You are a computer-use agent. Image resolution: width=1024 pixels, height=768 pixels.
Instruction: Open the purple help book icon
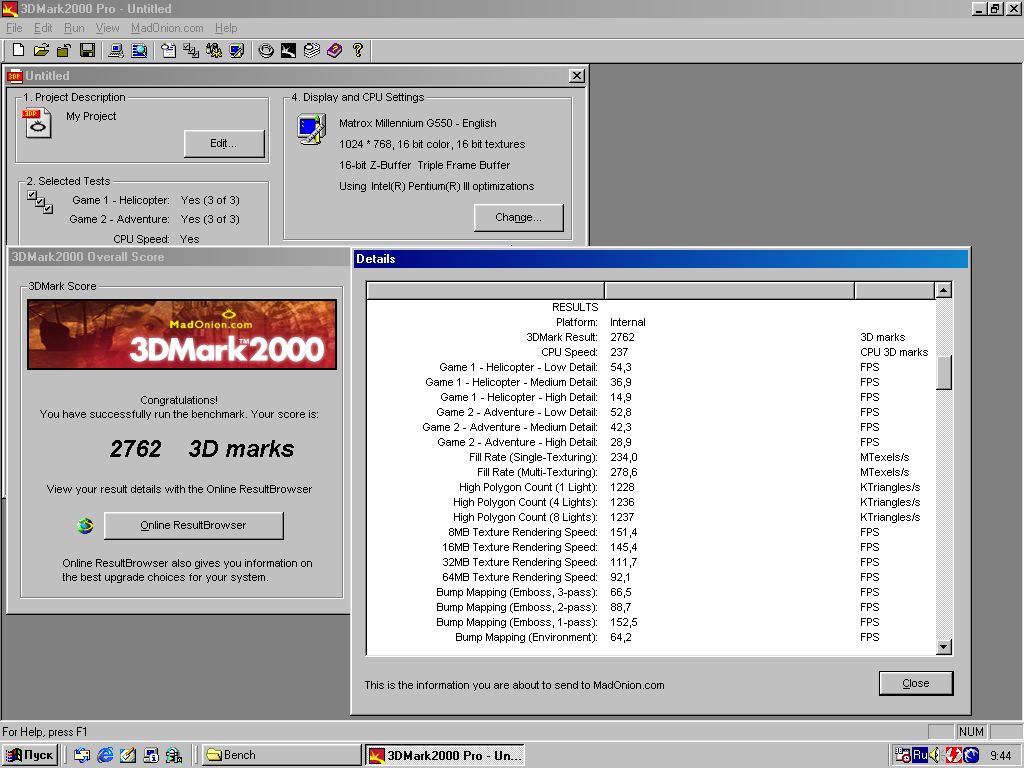coord(334,50)
